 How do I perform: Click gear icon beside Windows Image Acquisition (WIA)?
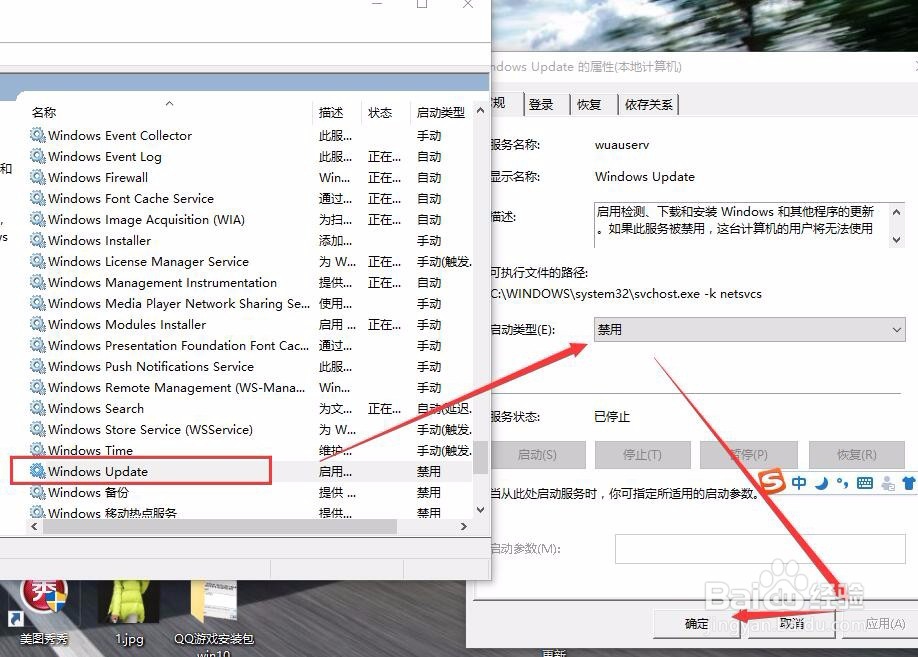click(x=38, y=219)
